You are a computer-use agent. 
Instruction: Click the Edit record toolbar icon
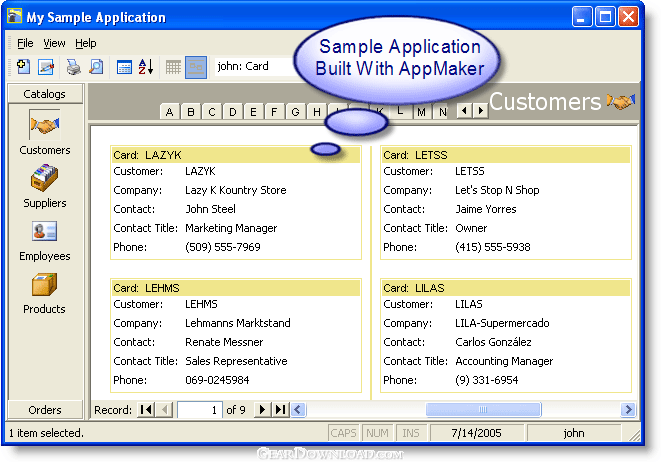[x=46, y=67]
